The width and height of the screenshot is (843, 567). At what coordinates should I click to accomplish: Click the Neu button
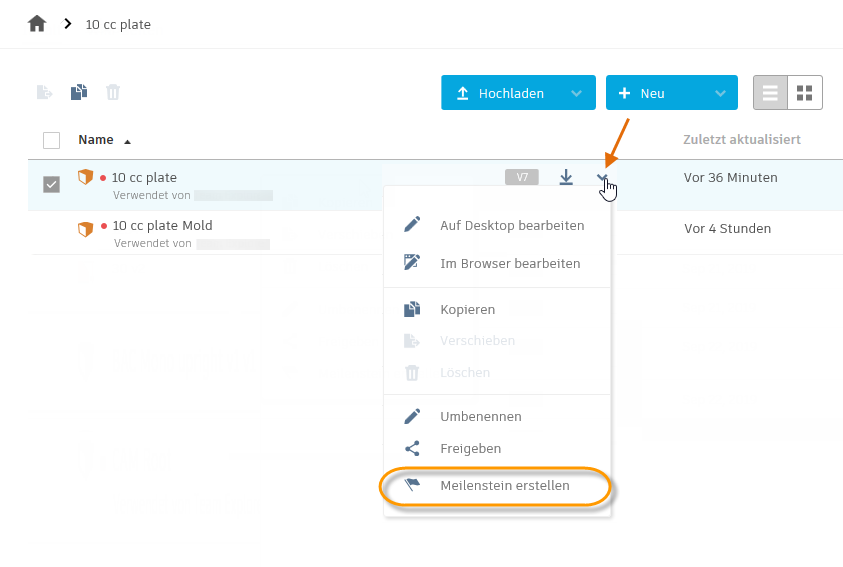652,93
